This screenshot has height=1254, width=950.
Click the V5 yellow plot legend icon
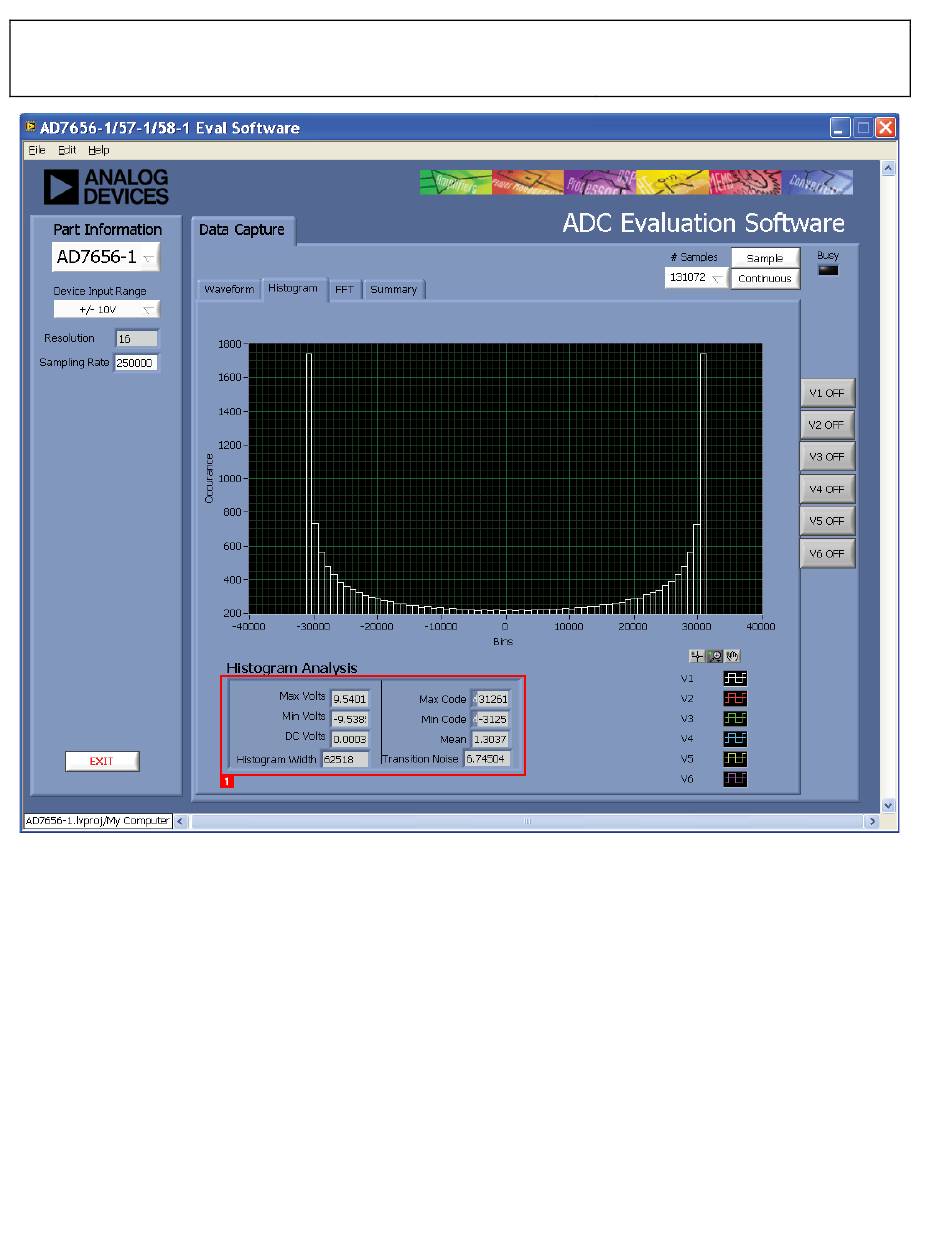click(735, 758)
